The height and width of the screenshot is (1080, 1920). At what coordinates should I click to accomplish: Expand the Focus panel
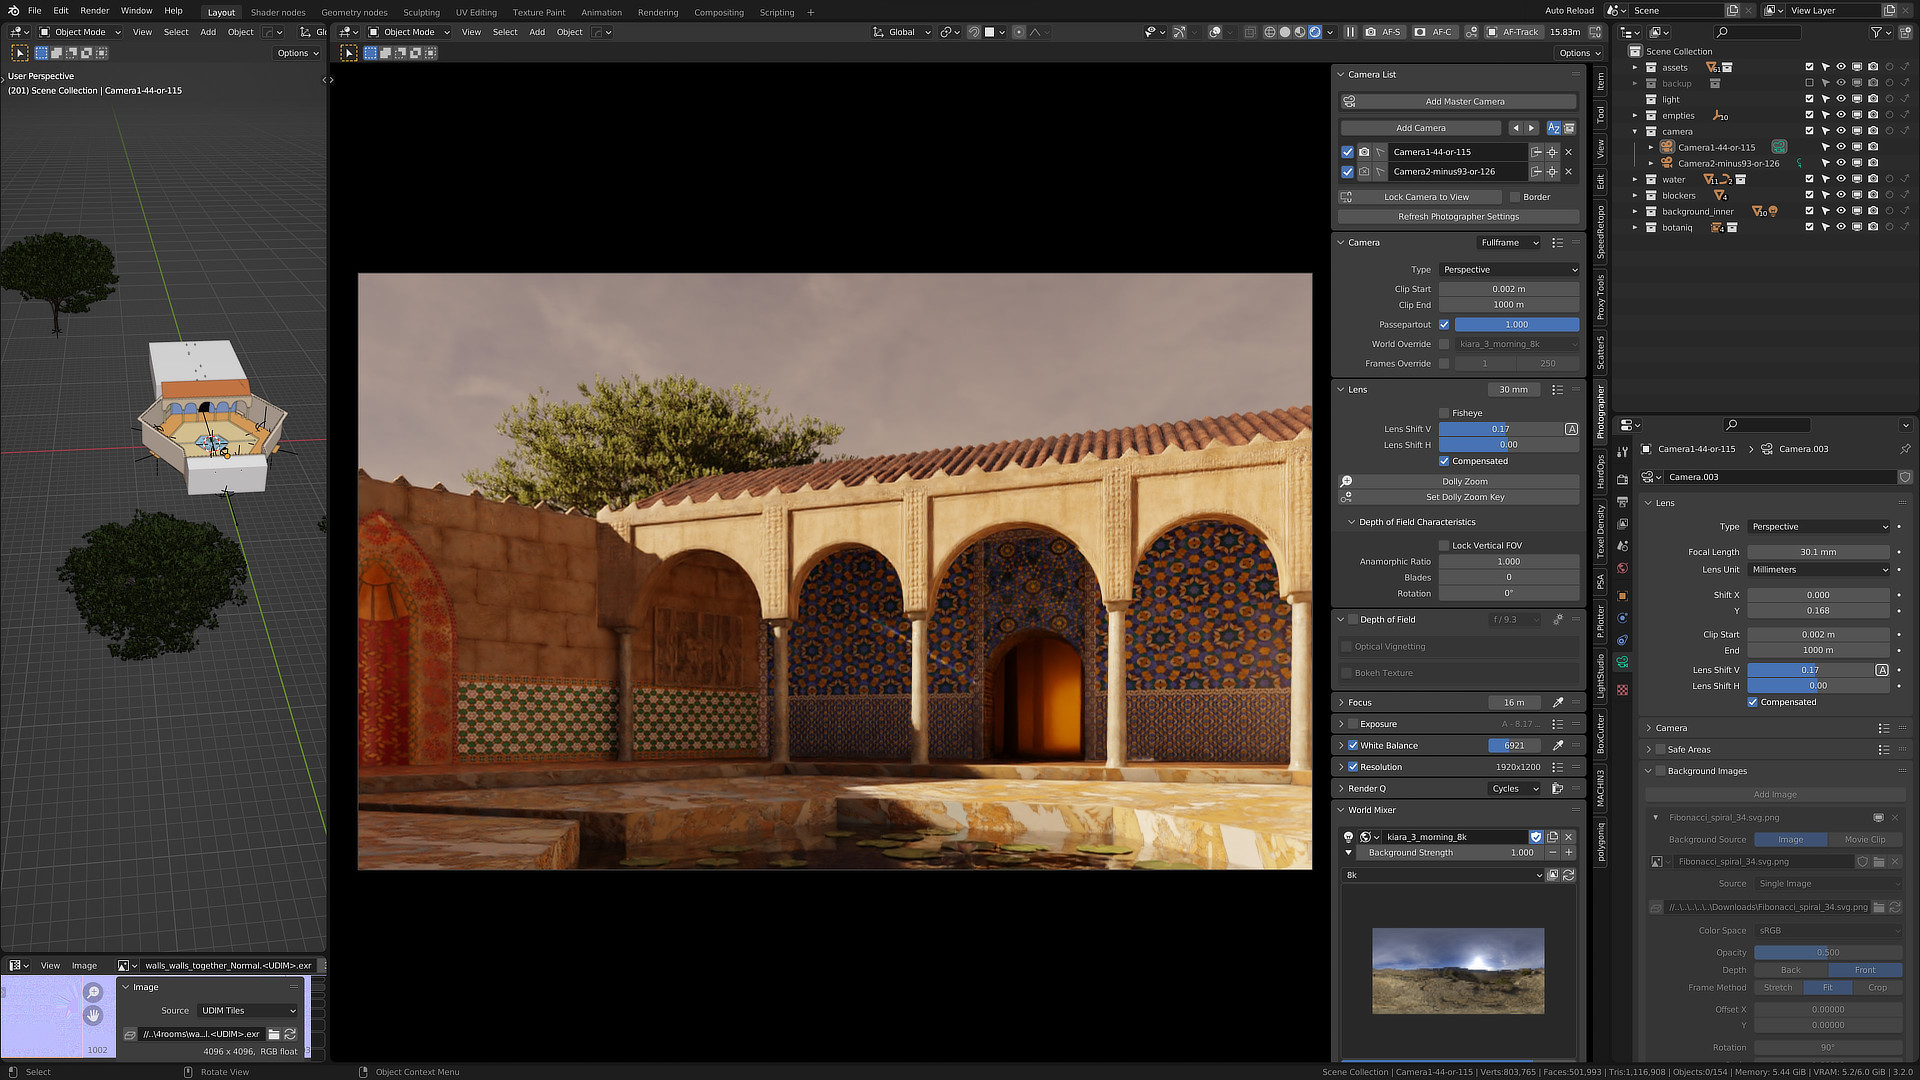pyautogui.click(x=1340, y=703)
